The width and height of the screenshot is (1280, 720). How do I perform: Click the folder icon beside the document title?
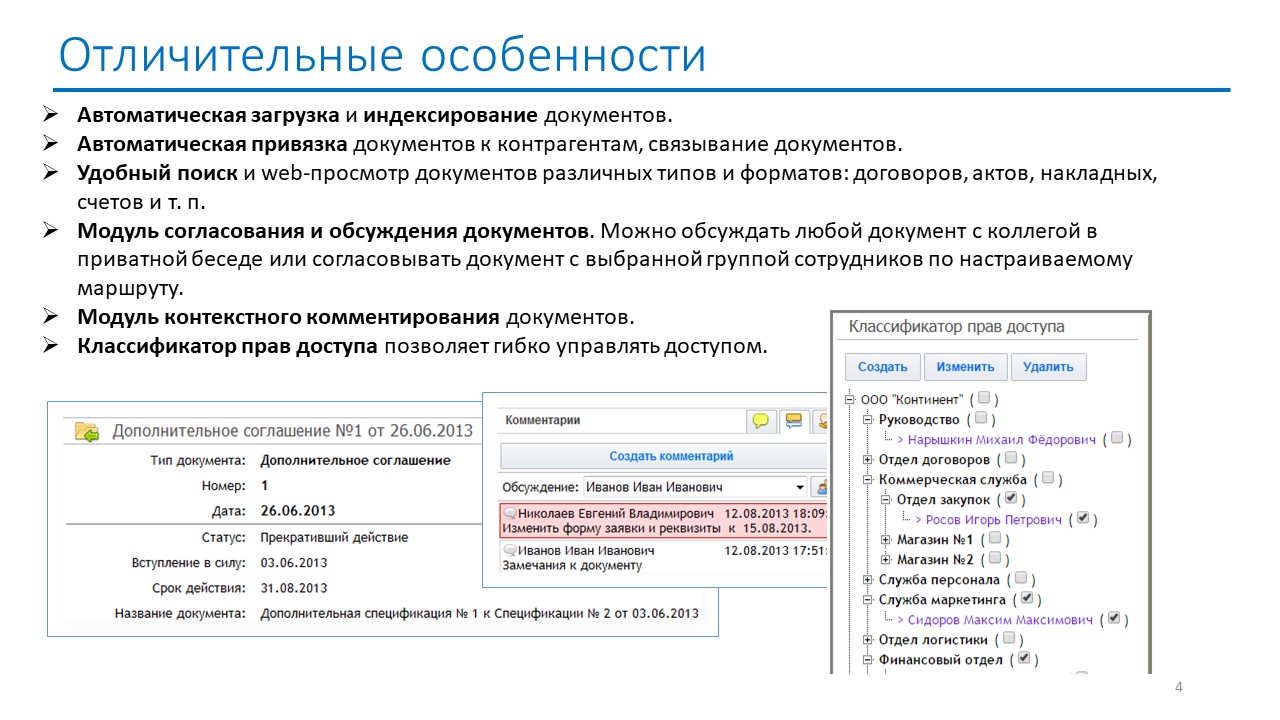pyautogui.click(x=87, y=432)
